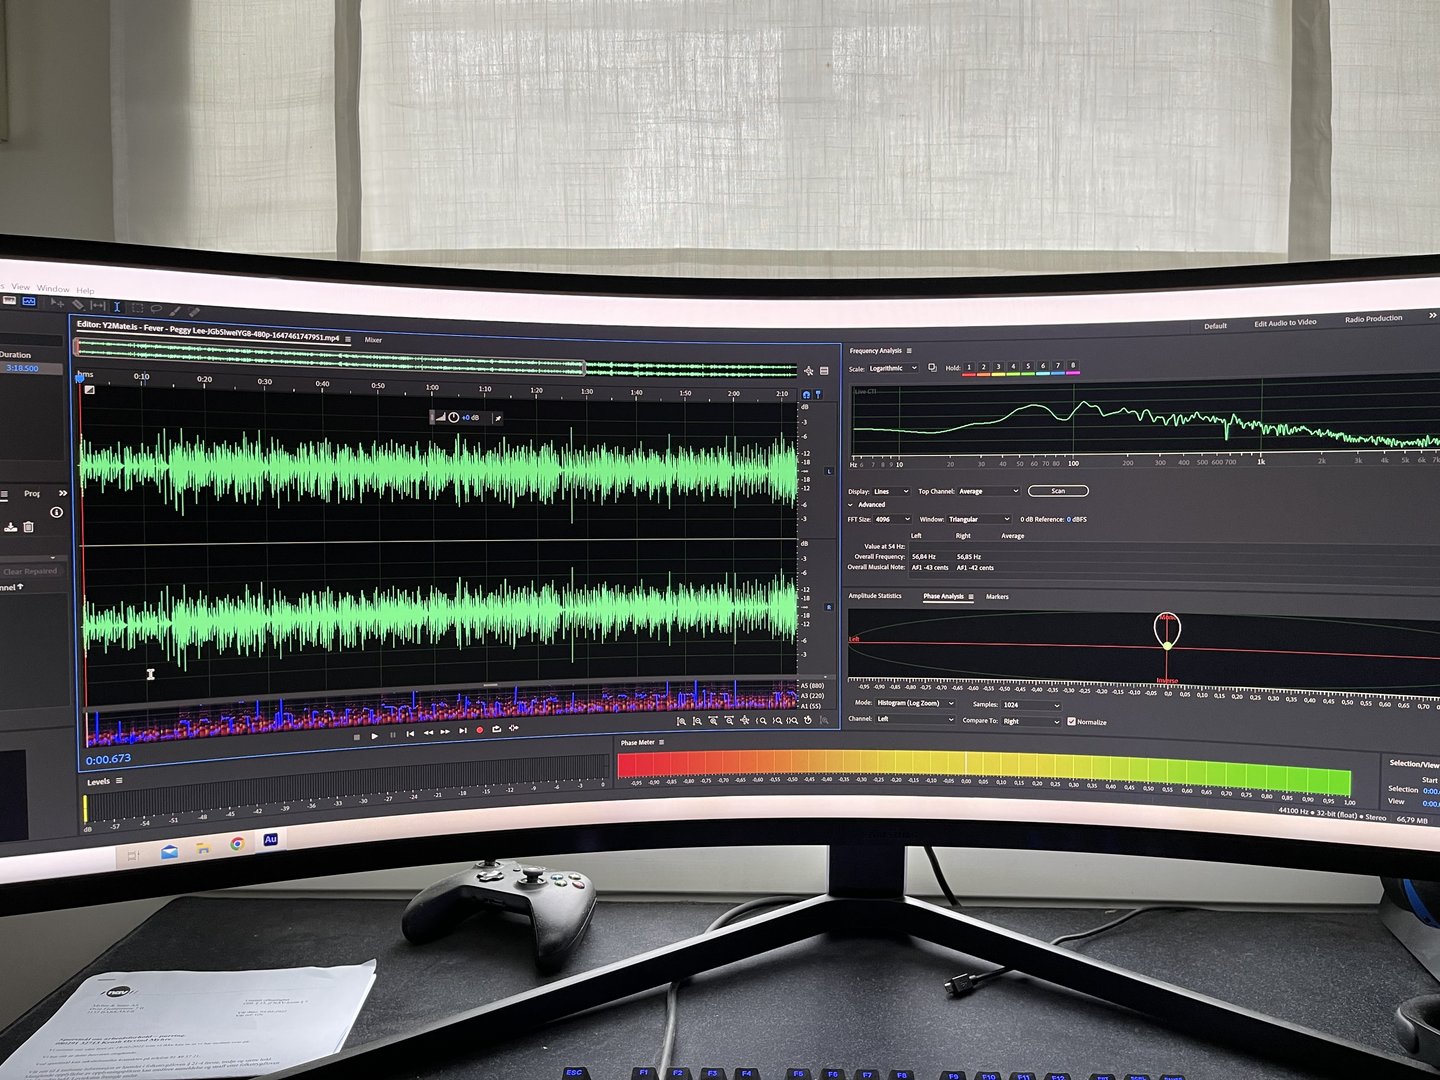Click the red Record button
The width and height of the screenshot is (1440, 1080).
pyautogui.click(x=480, y=730)
